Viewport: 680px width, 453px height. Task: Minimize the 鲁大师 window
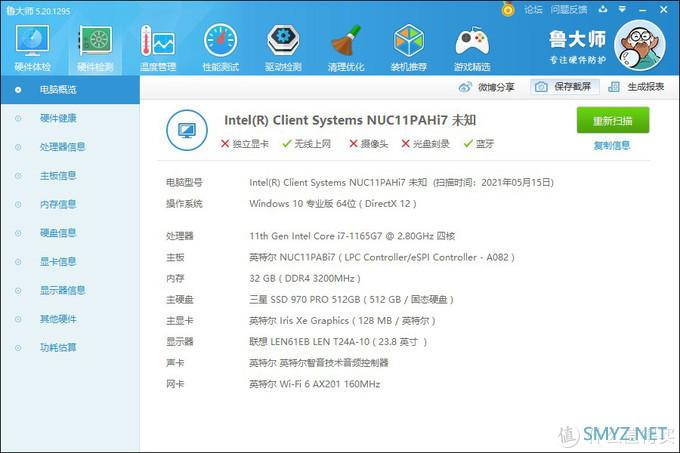(x=643, y=10)
